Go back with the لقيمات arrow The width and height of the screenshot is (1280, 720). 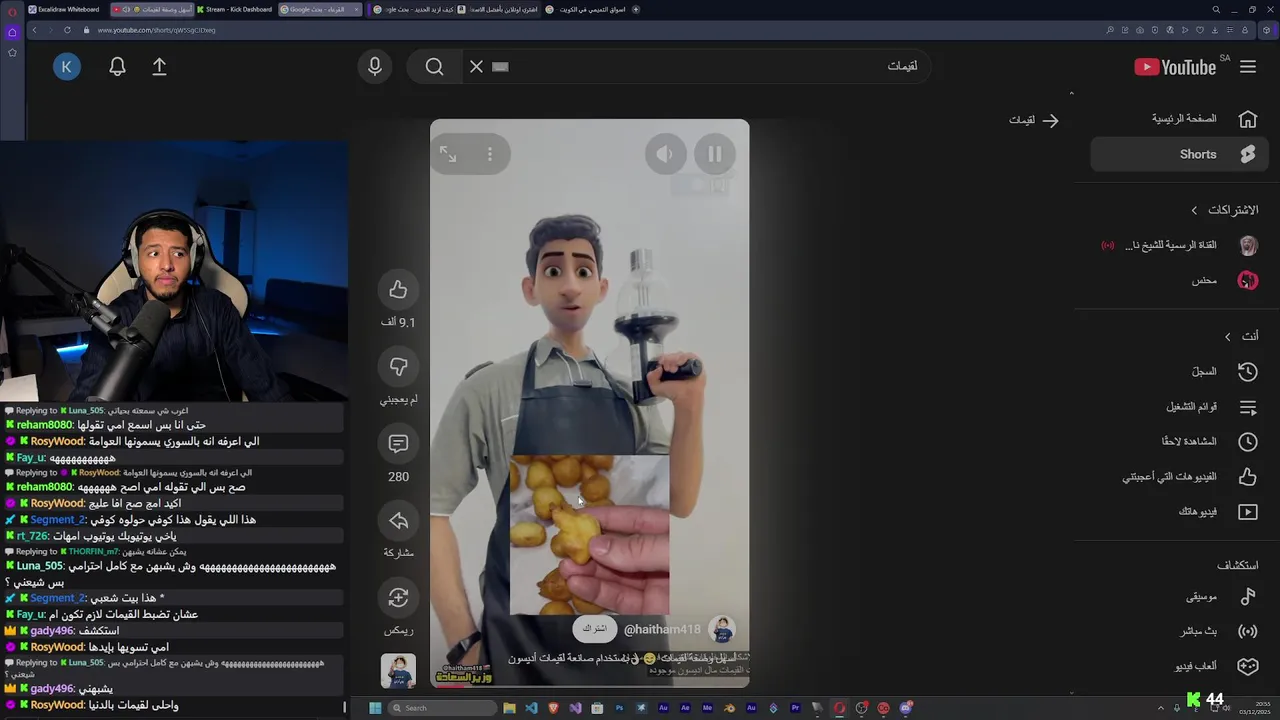coord(1049,120)
